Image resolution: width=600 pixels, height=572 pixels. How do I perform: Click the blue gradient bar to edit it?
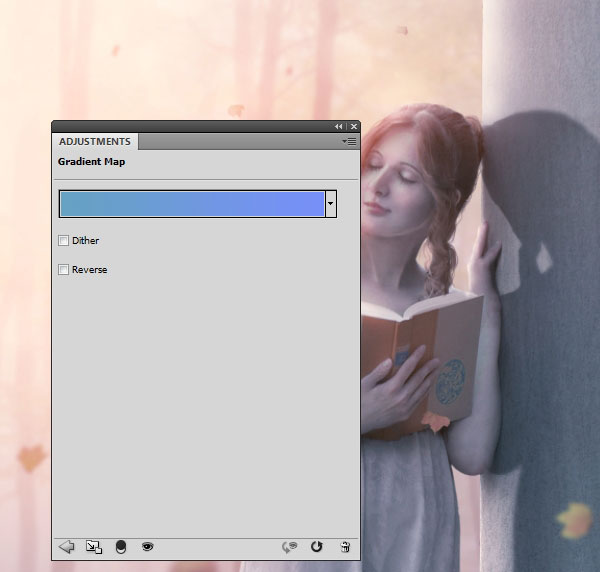pyautogui.click(x=192, y=204)
